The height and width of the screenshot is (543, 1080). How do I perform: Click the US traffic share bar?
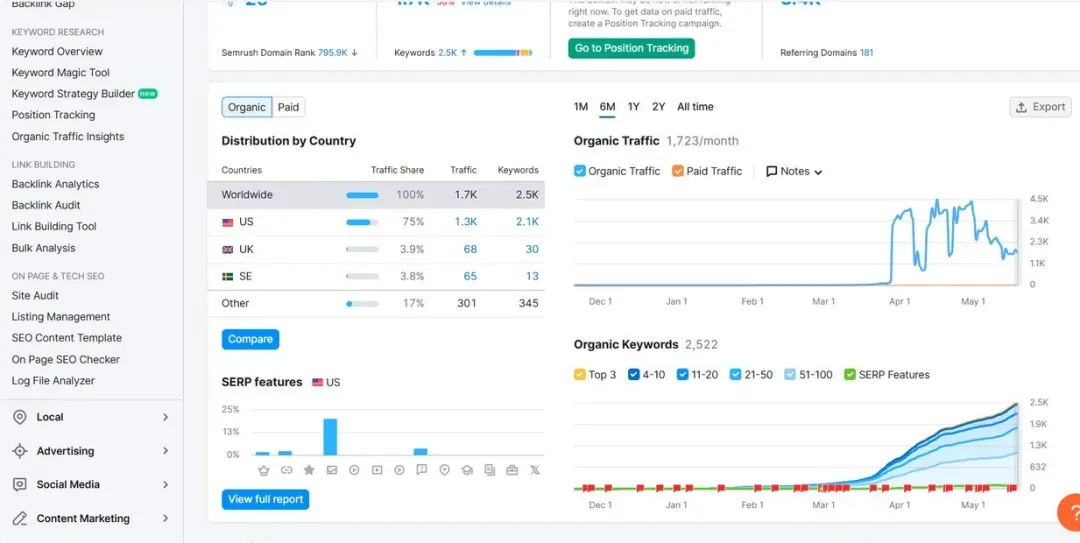362,222
